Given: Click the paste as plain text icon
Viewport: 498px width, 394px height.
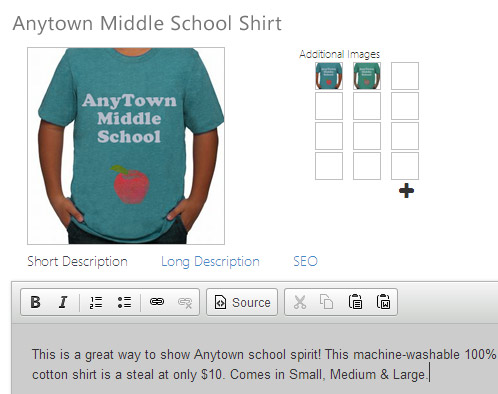Looking at the screenshot, I should click(x=355, y=302).
